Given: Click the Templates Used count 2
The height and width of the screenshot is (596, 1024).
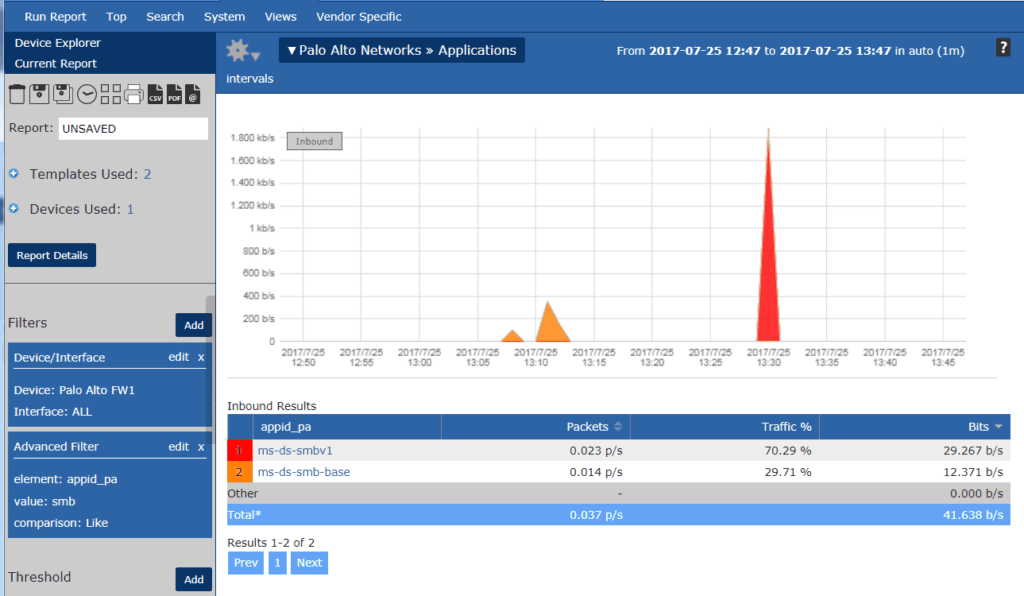Looking at the screenshot, I should (x=148, y=174).
